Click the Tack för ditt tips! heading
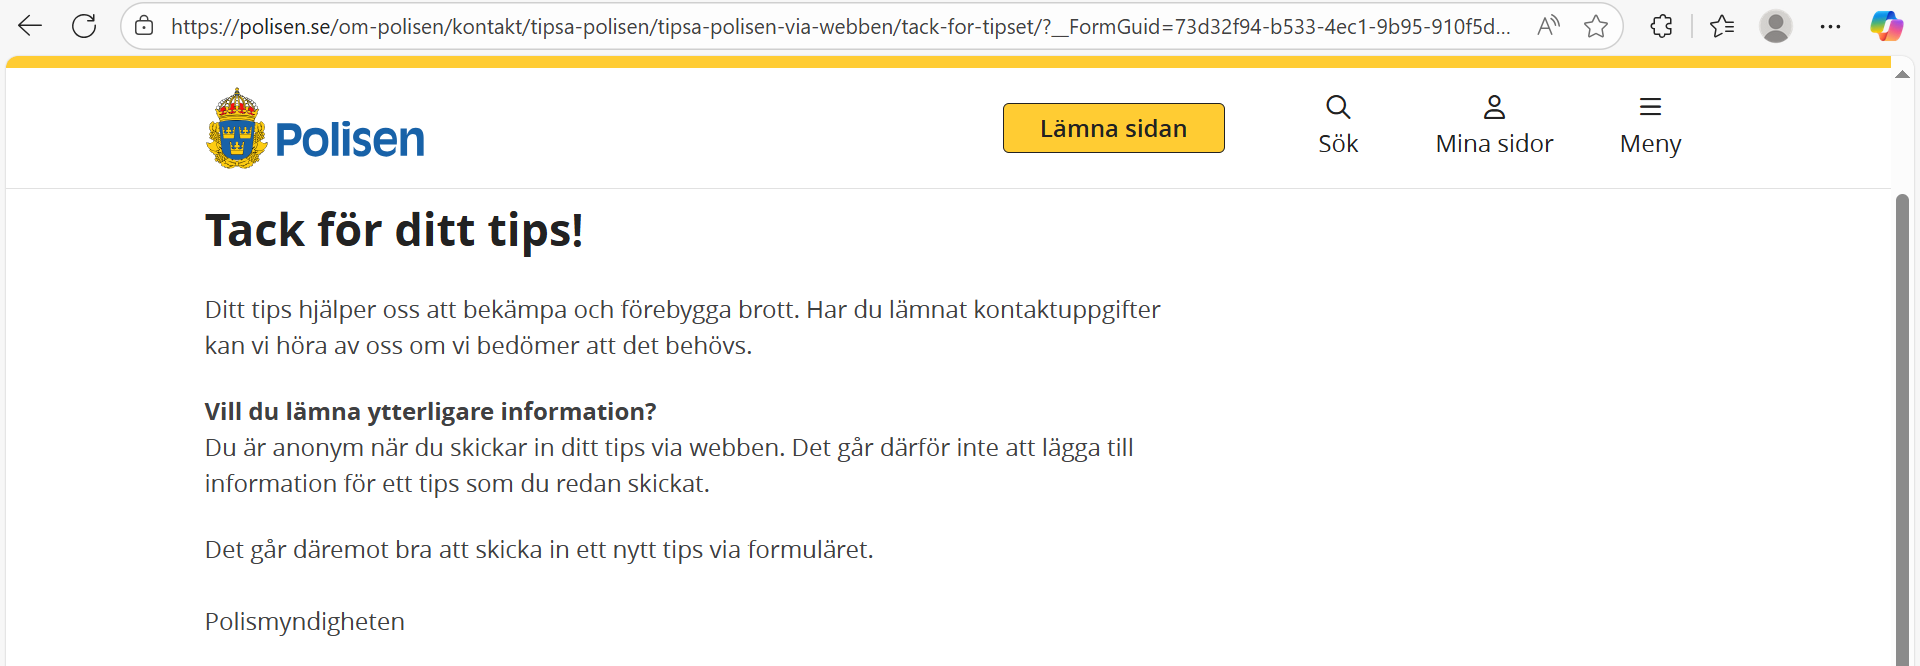The height and width of the screenshot is (666, 1920). (x=394, y=230)
